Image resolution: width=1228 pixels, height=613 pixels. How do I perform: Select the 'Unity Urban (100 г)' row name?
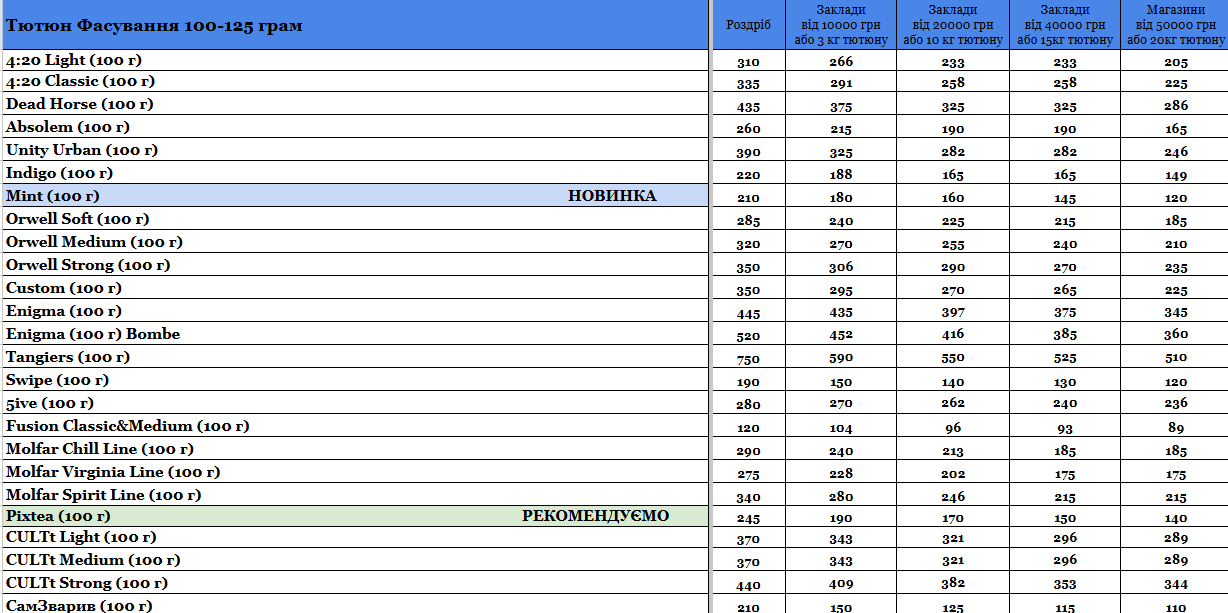(82, 150)
